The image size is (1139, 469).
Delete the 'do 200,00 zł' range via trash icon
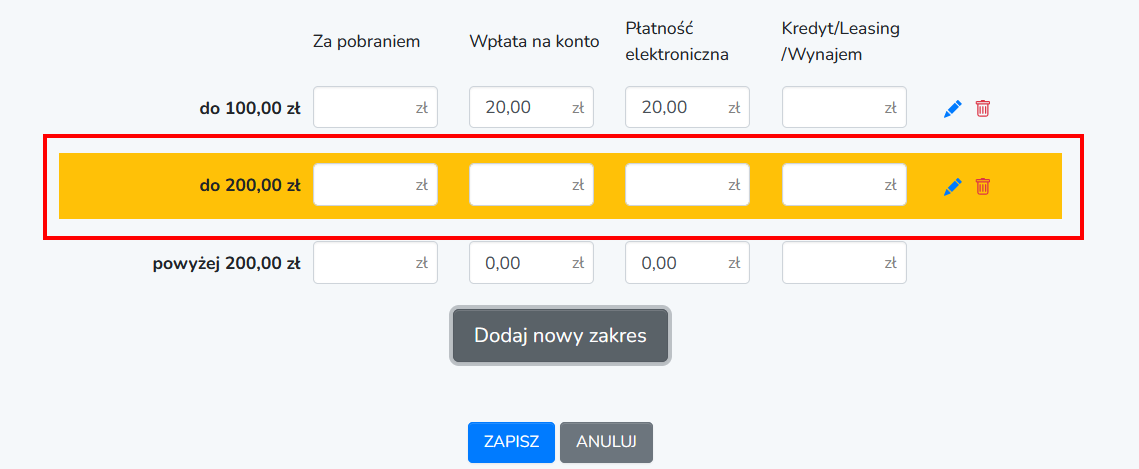[x=982, y=187]
